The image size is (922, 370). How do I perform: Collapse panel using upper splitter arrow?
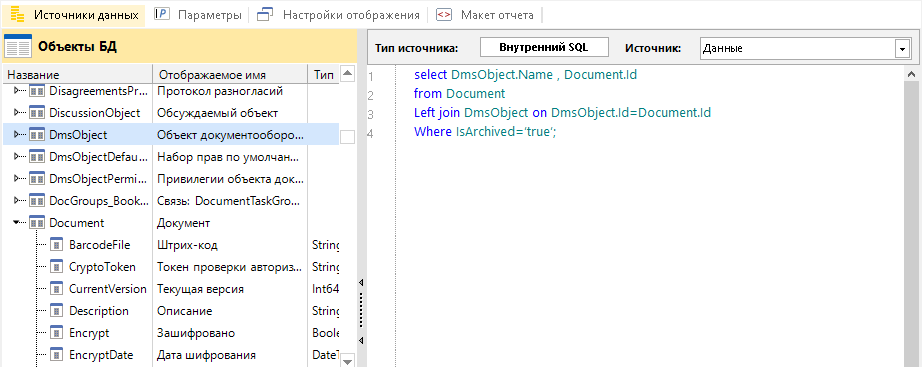pyautogui.click(x=362, y=282)
